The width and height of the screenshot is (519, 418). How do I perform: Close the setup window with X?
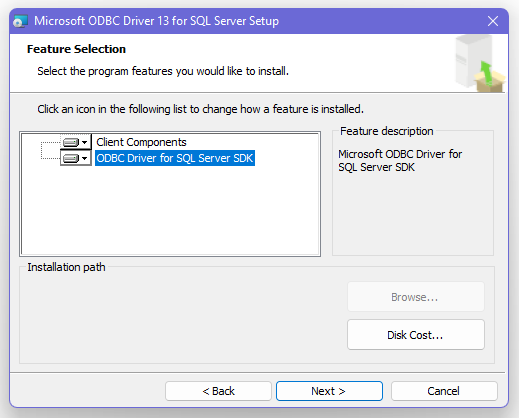coord(493,21)
